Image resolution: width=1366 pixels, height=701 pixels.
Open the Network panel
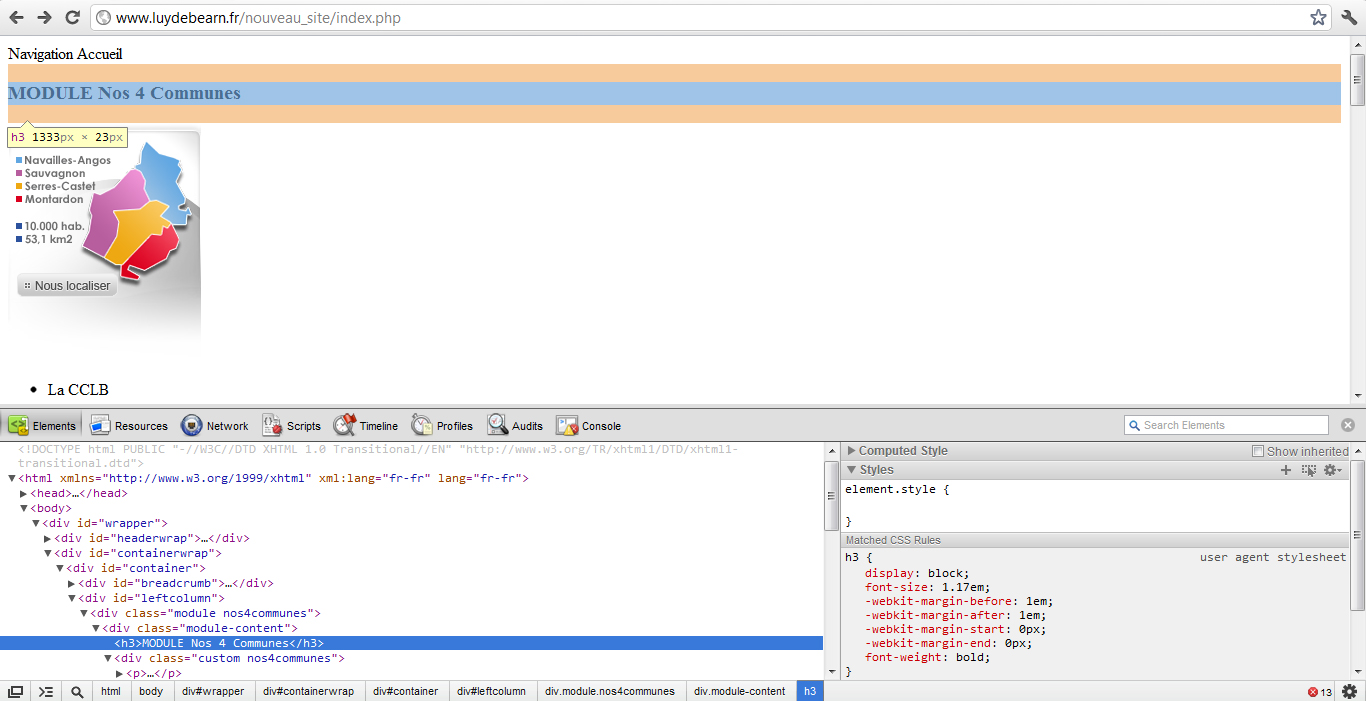tap(215, 426)
